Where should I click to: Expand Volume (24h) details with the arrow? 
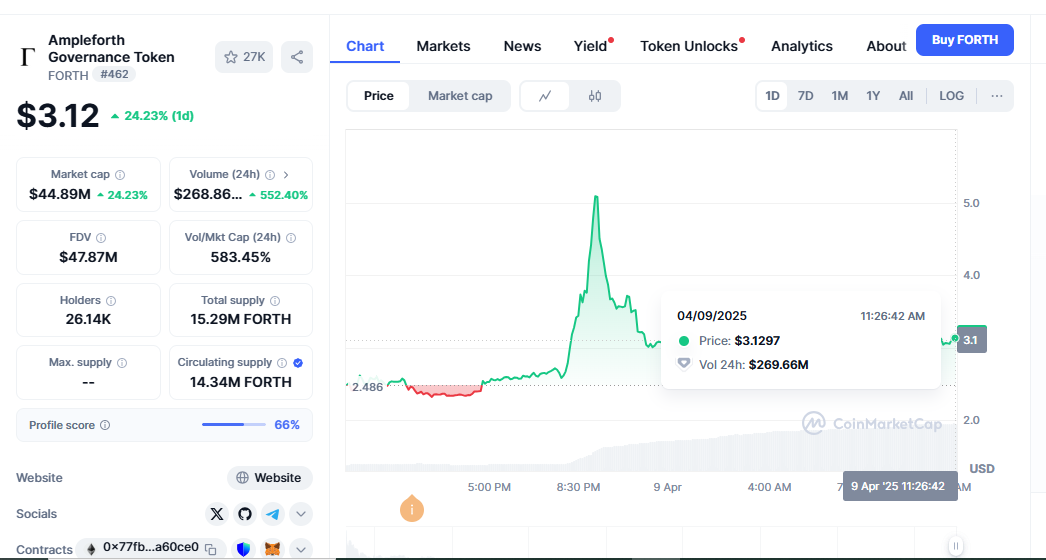pos(286,175)
